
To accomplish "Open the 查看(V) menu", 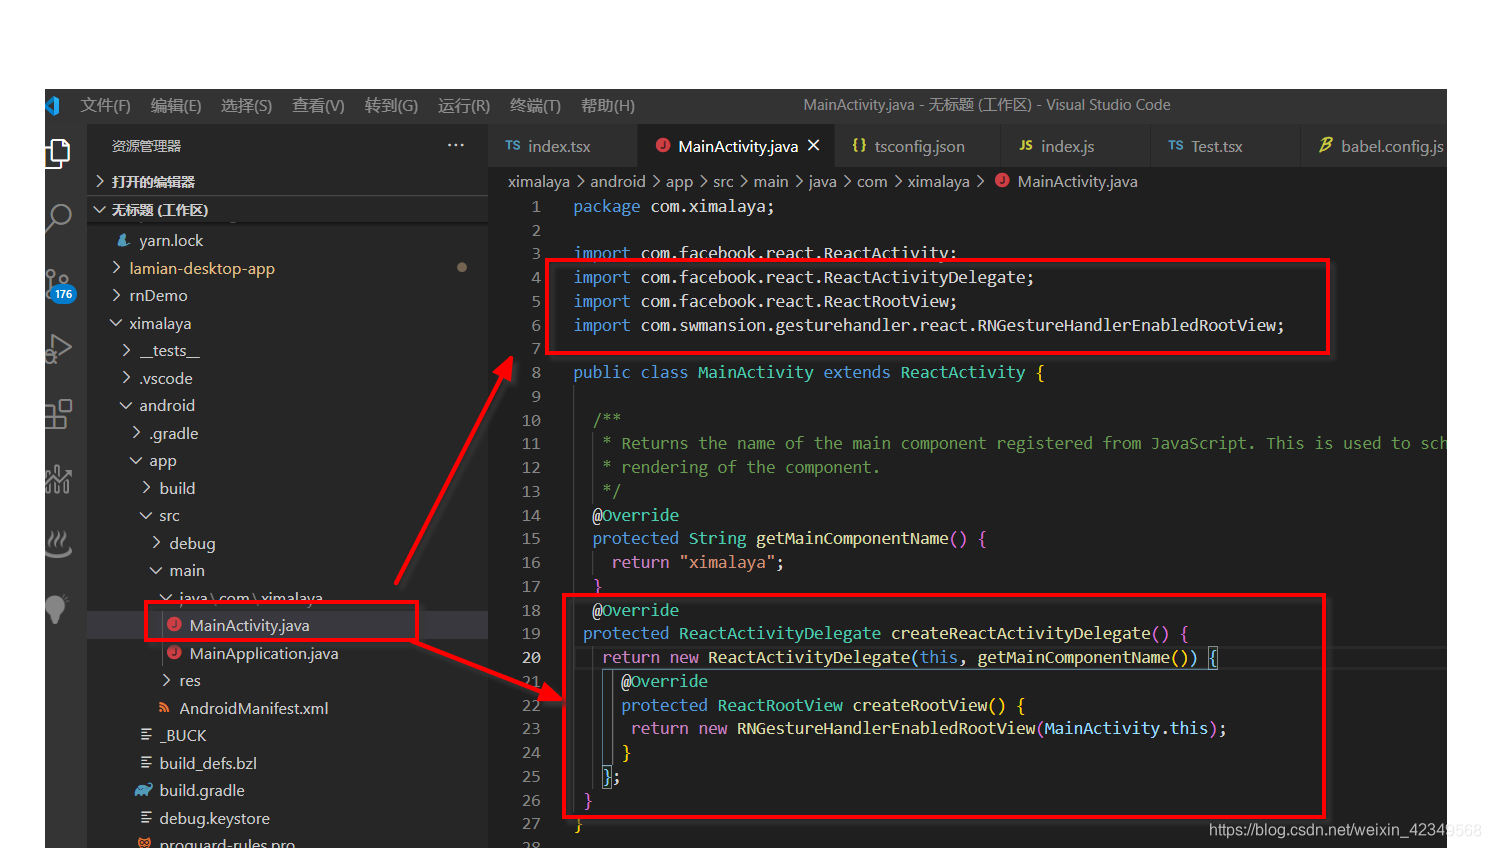I will (318, 105).
